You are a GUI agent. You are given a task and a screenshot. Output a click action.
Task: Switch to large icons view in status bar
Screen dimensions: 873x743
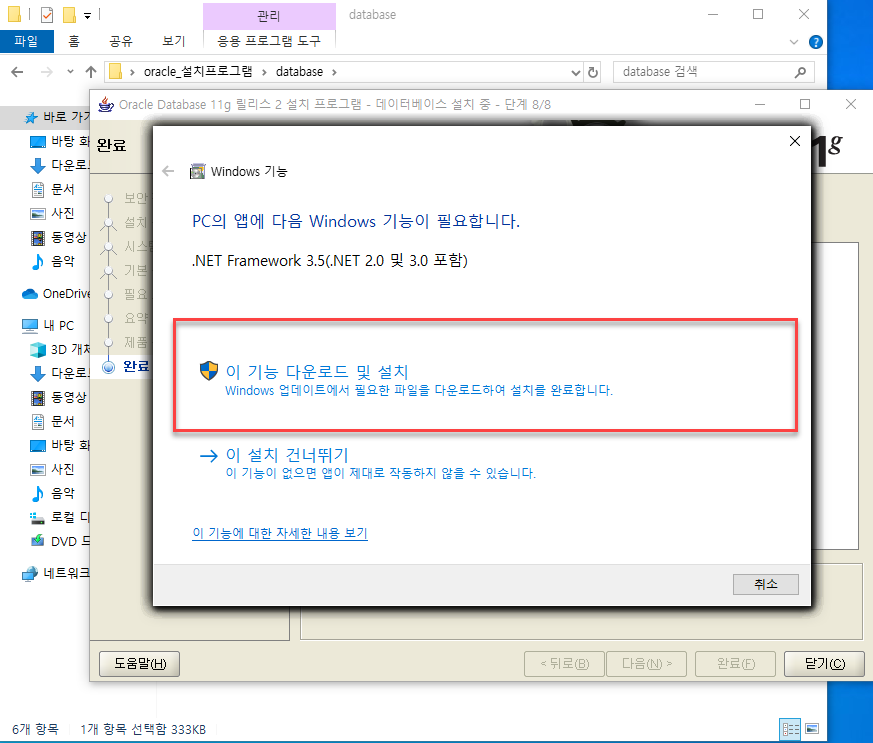(x=812, y=729)
